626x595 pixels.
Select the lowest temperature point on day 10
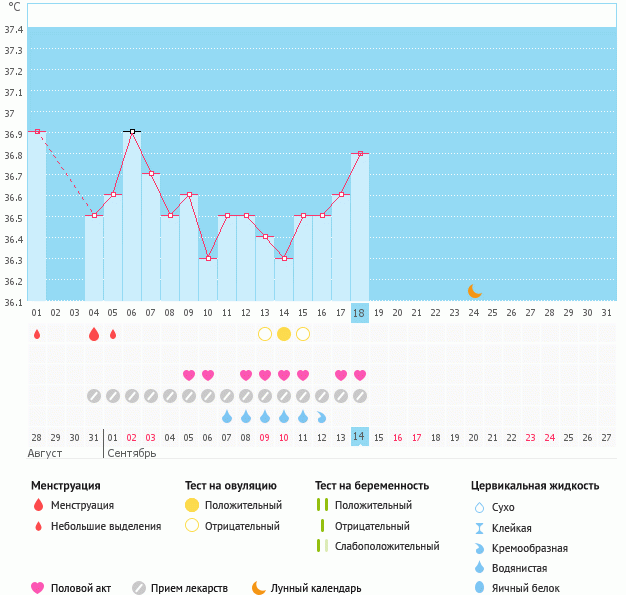click(208, 258)
